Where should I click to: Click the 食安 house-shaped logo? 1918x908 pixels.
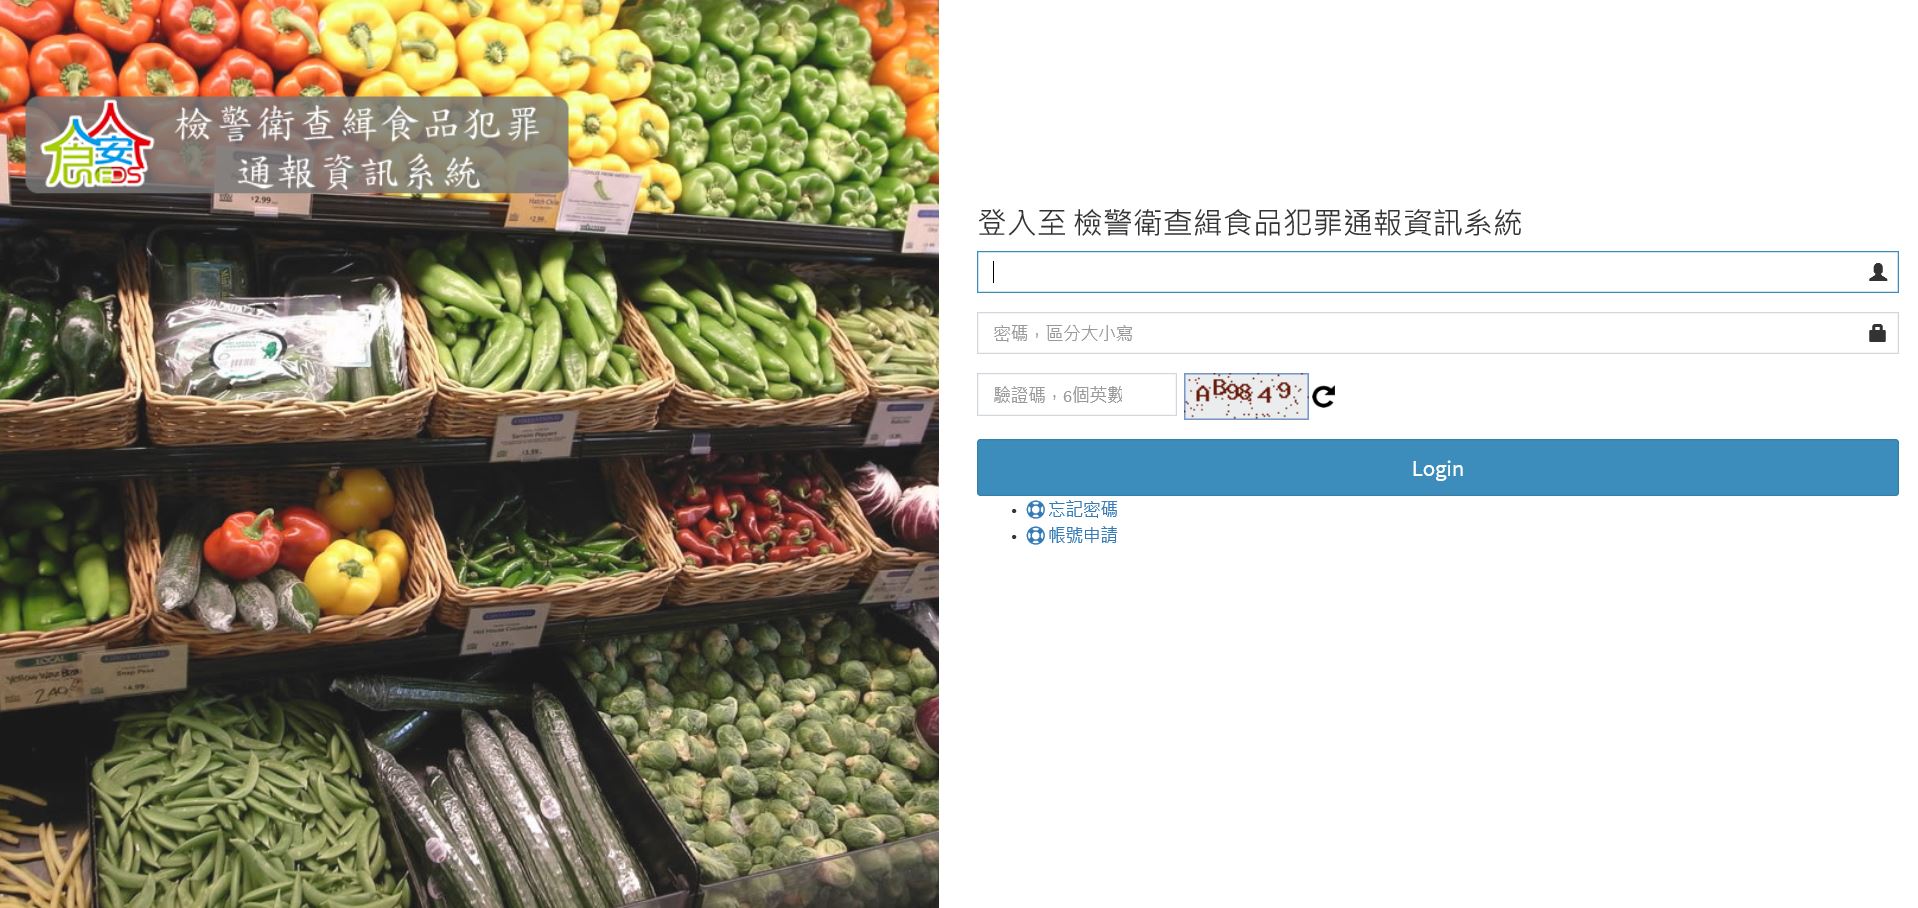coord(97,145)
